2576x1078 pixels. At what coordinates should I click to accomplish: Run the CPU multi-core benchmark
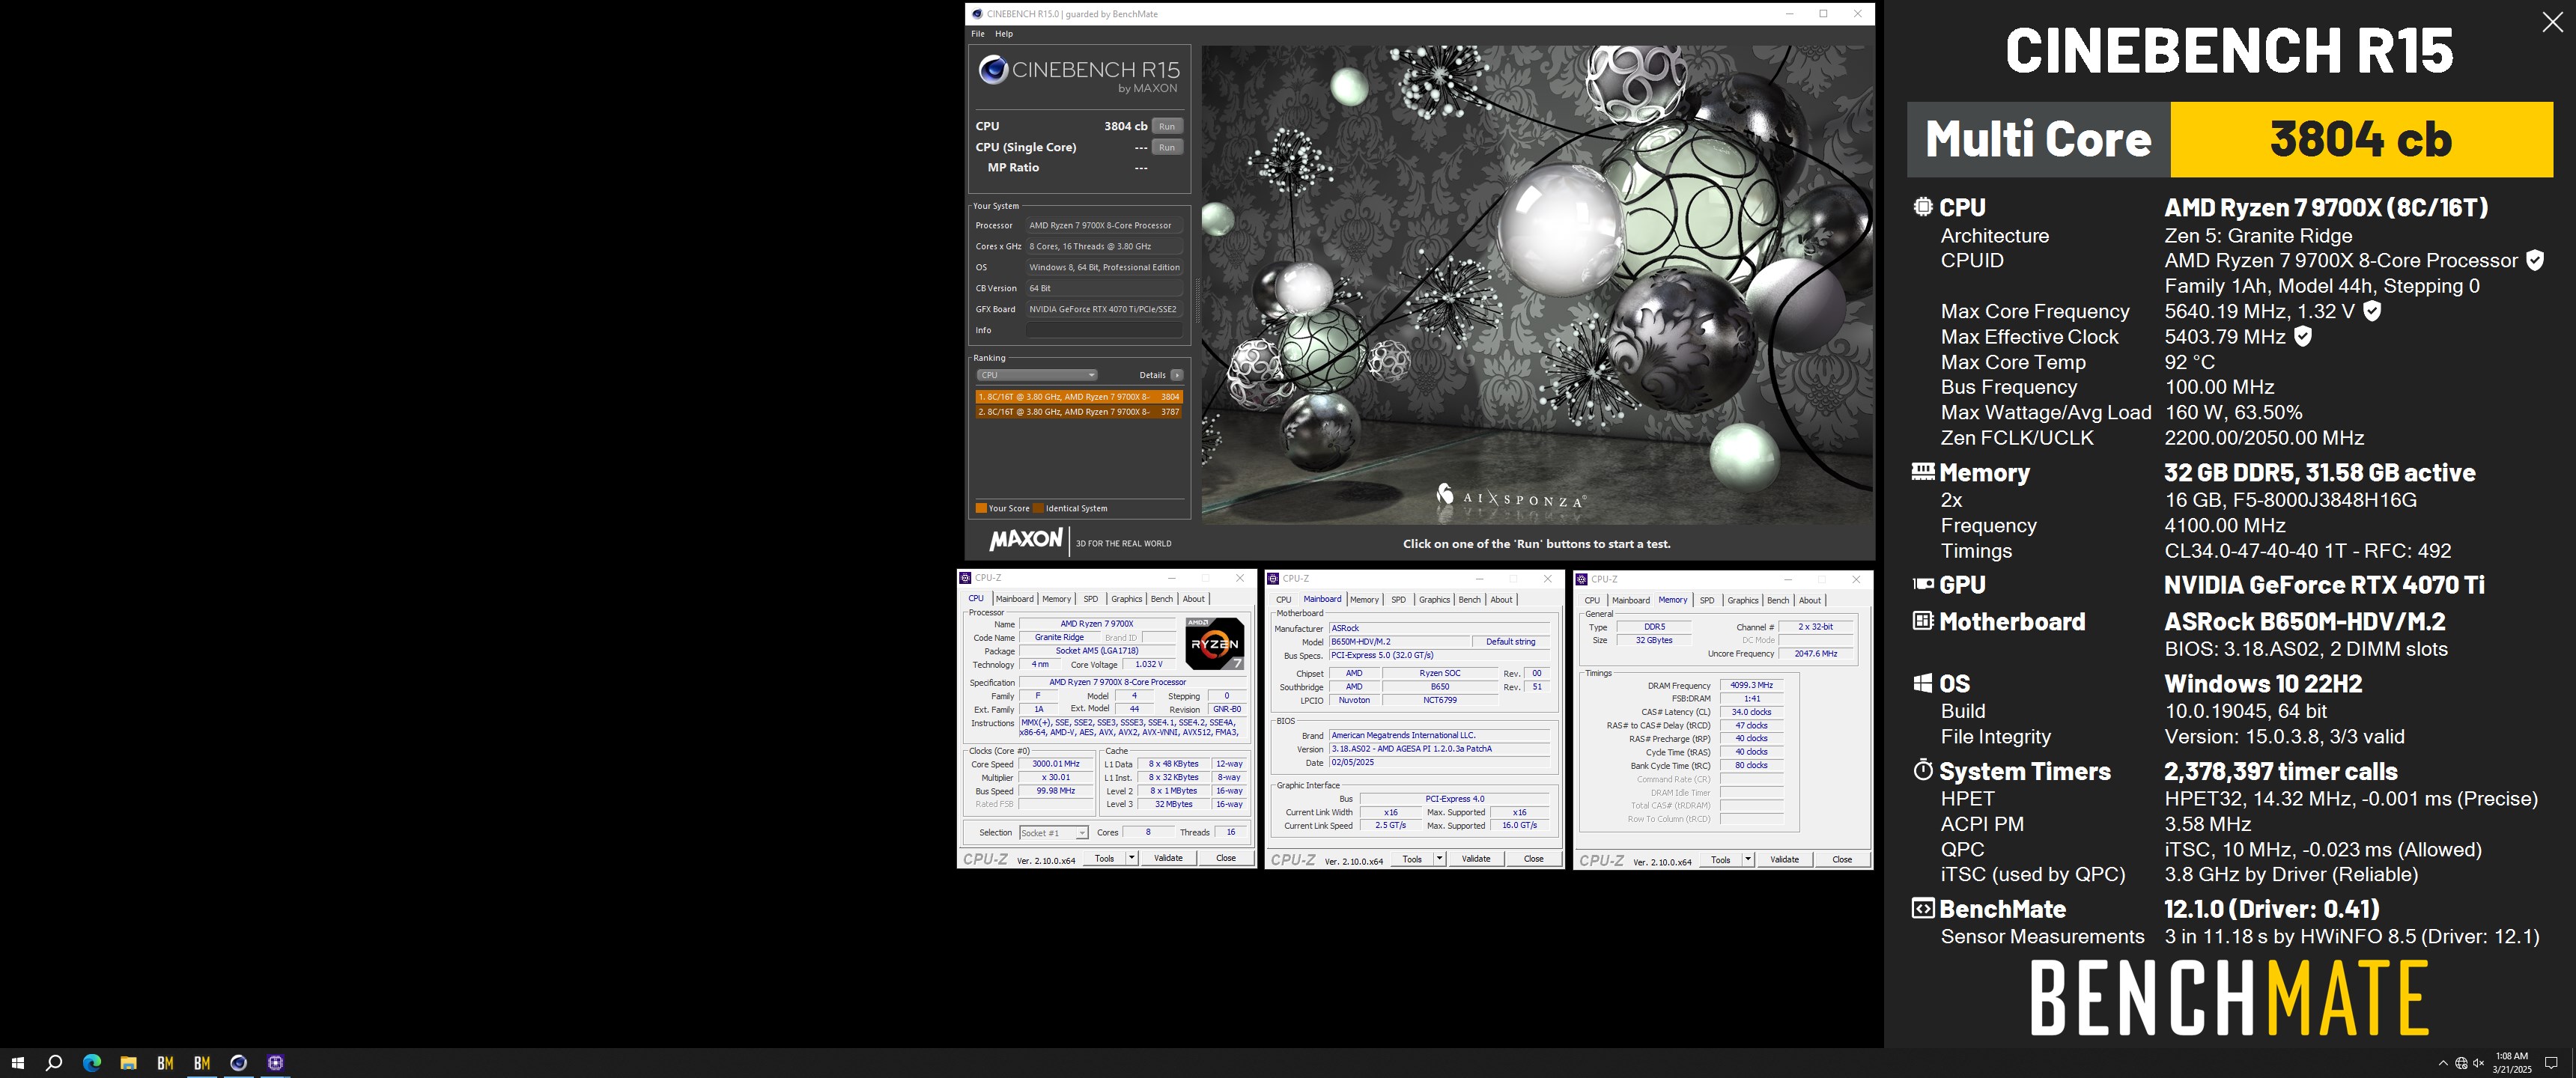click(x=1167, y=126)
